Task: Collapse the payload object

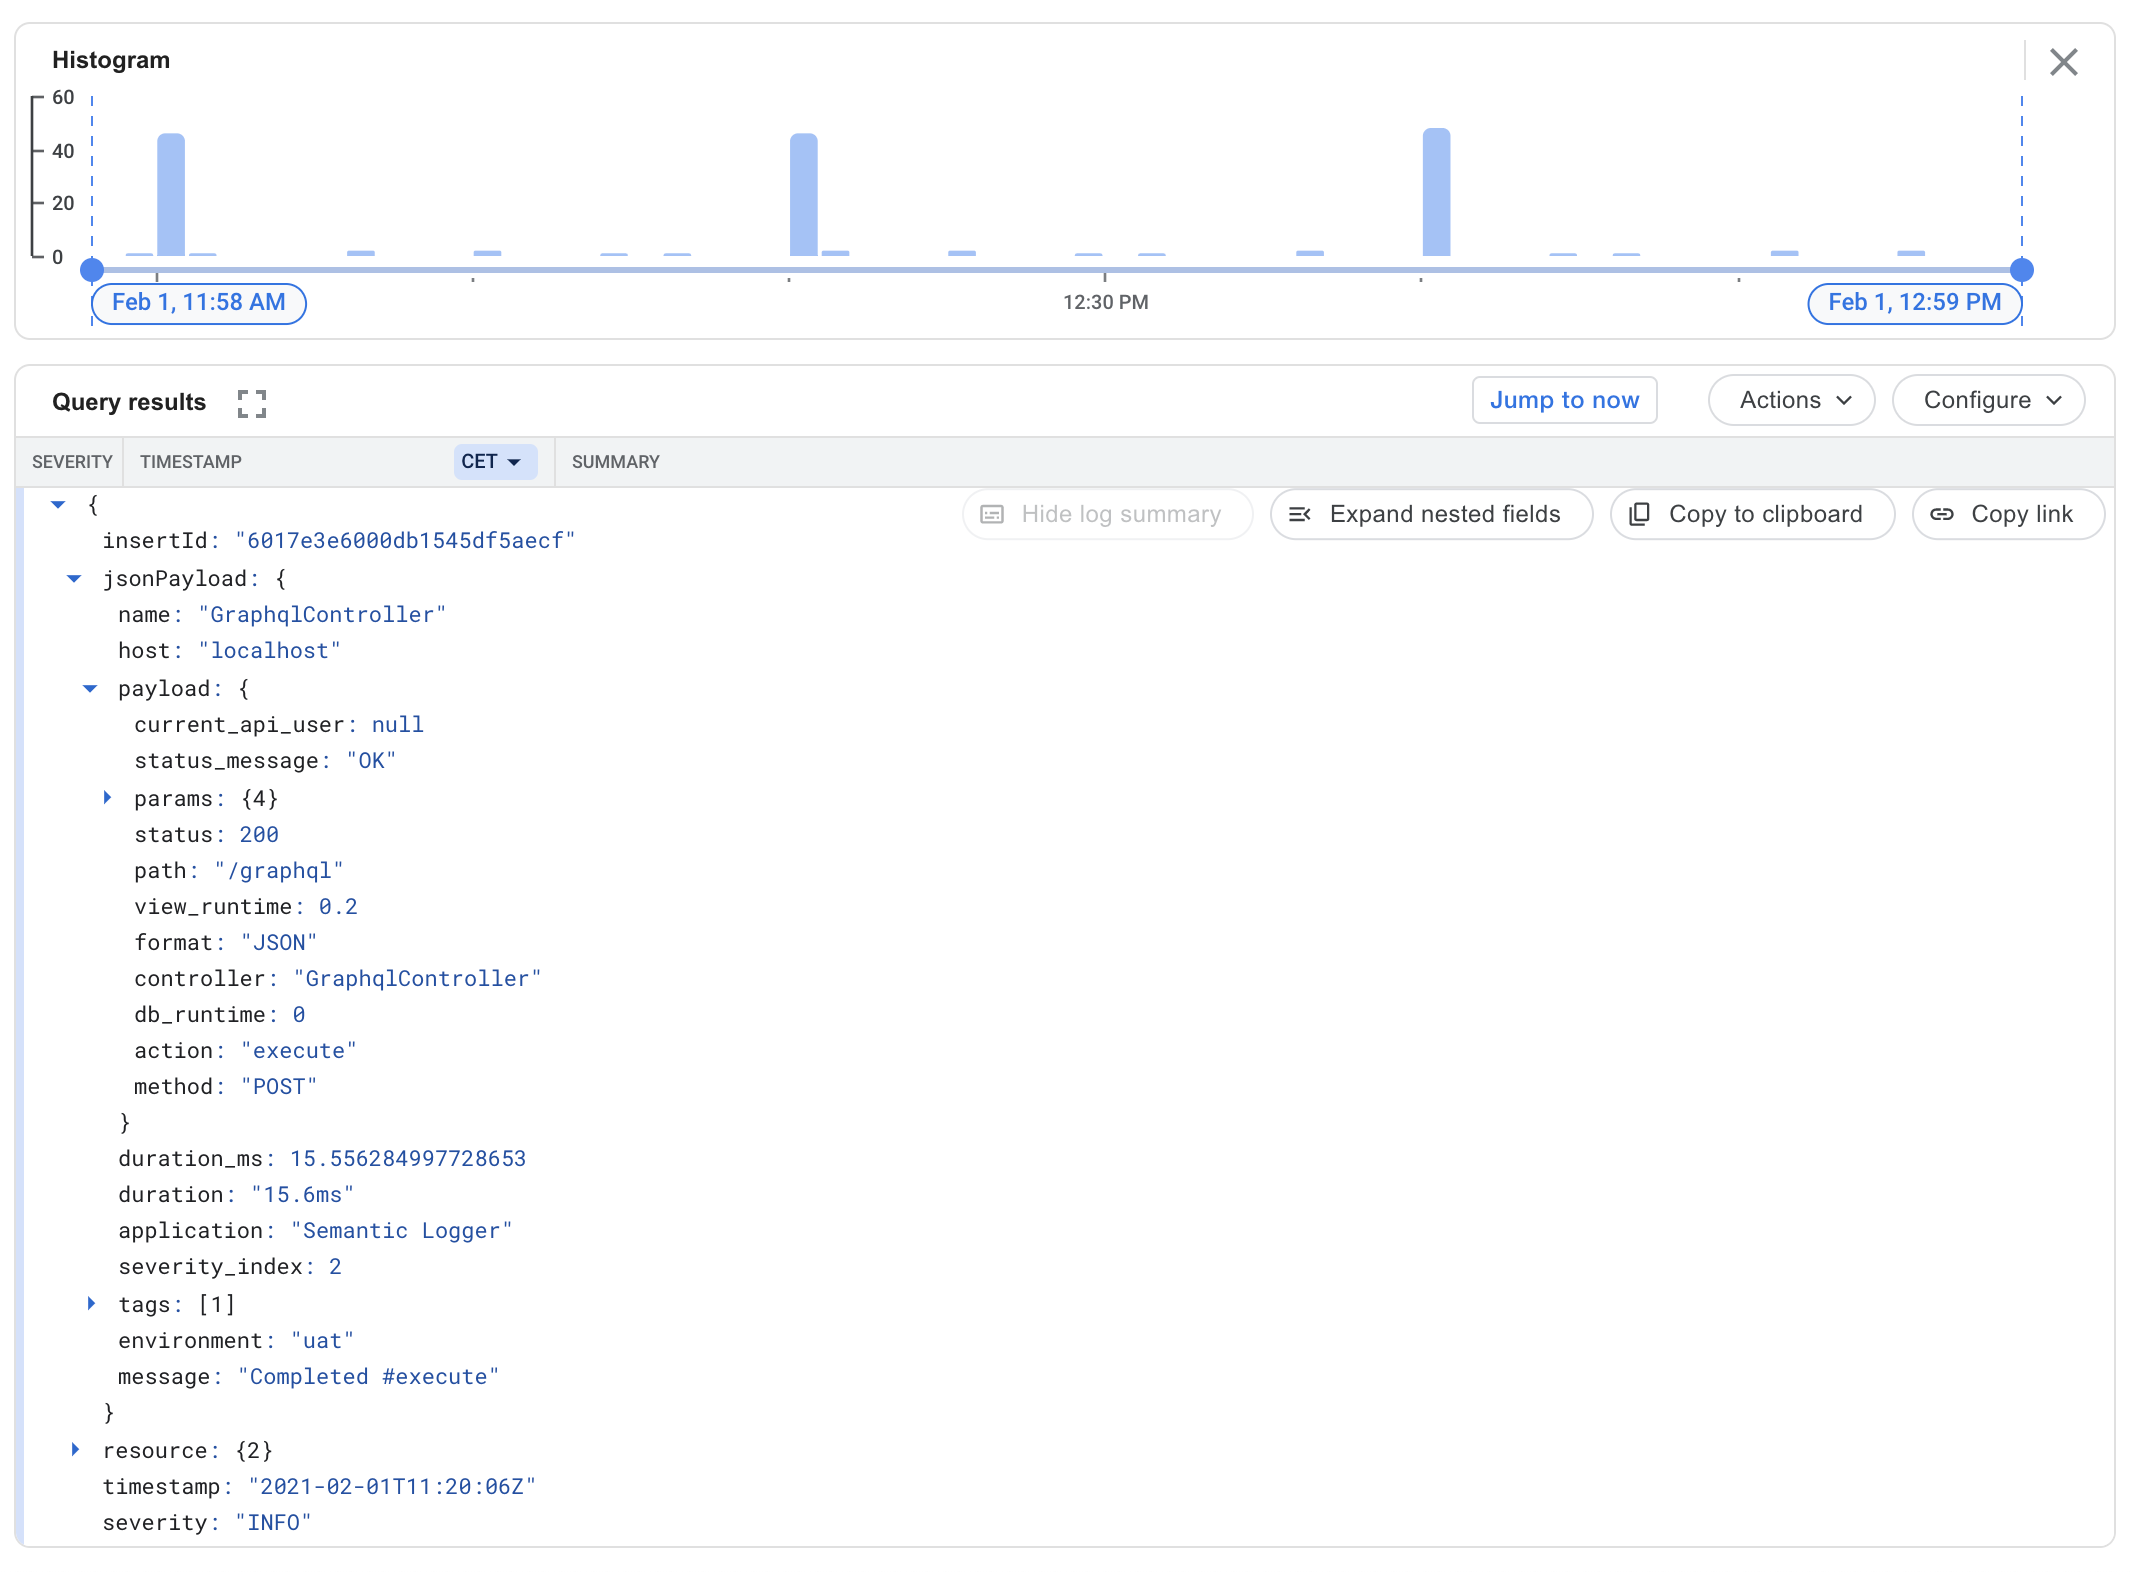Action: tap(90, 689)
